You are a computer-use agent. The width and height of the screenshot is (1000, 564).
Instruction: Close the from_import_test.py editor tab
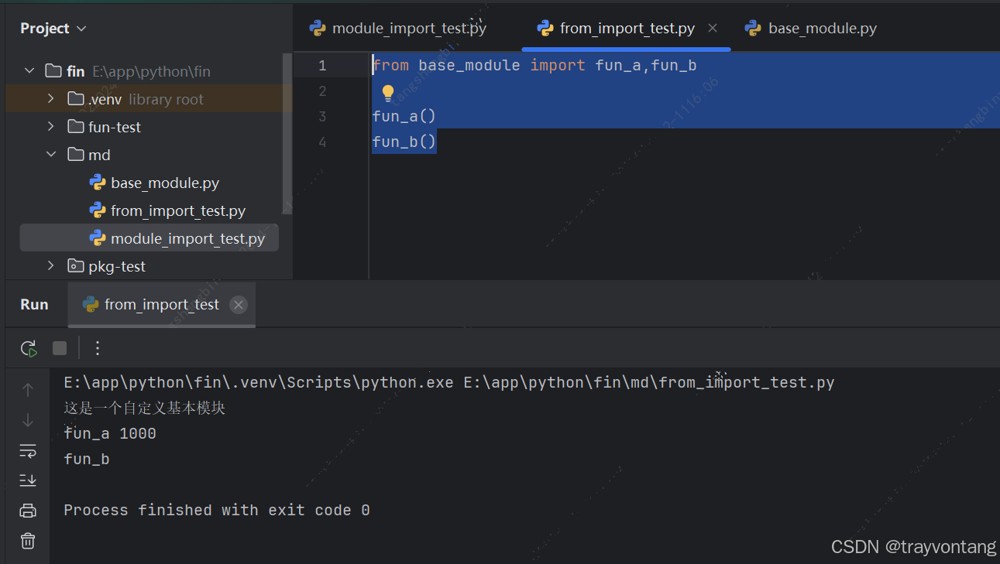coord(713,28)
